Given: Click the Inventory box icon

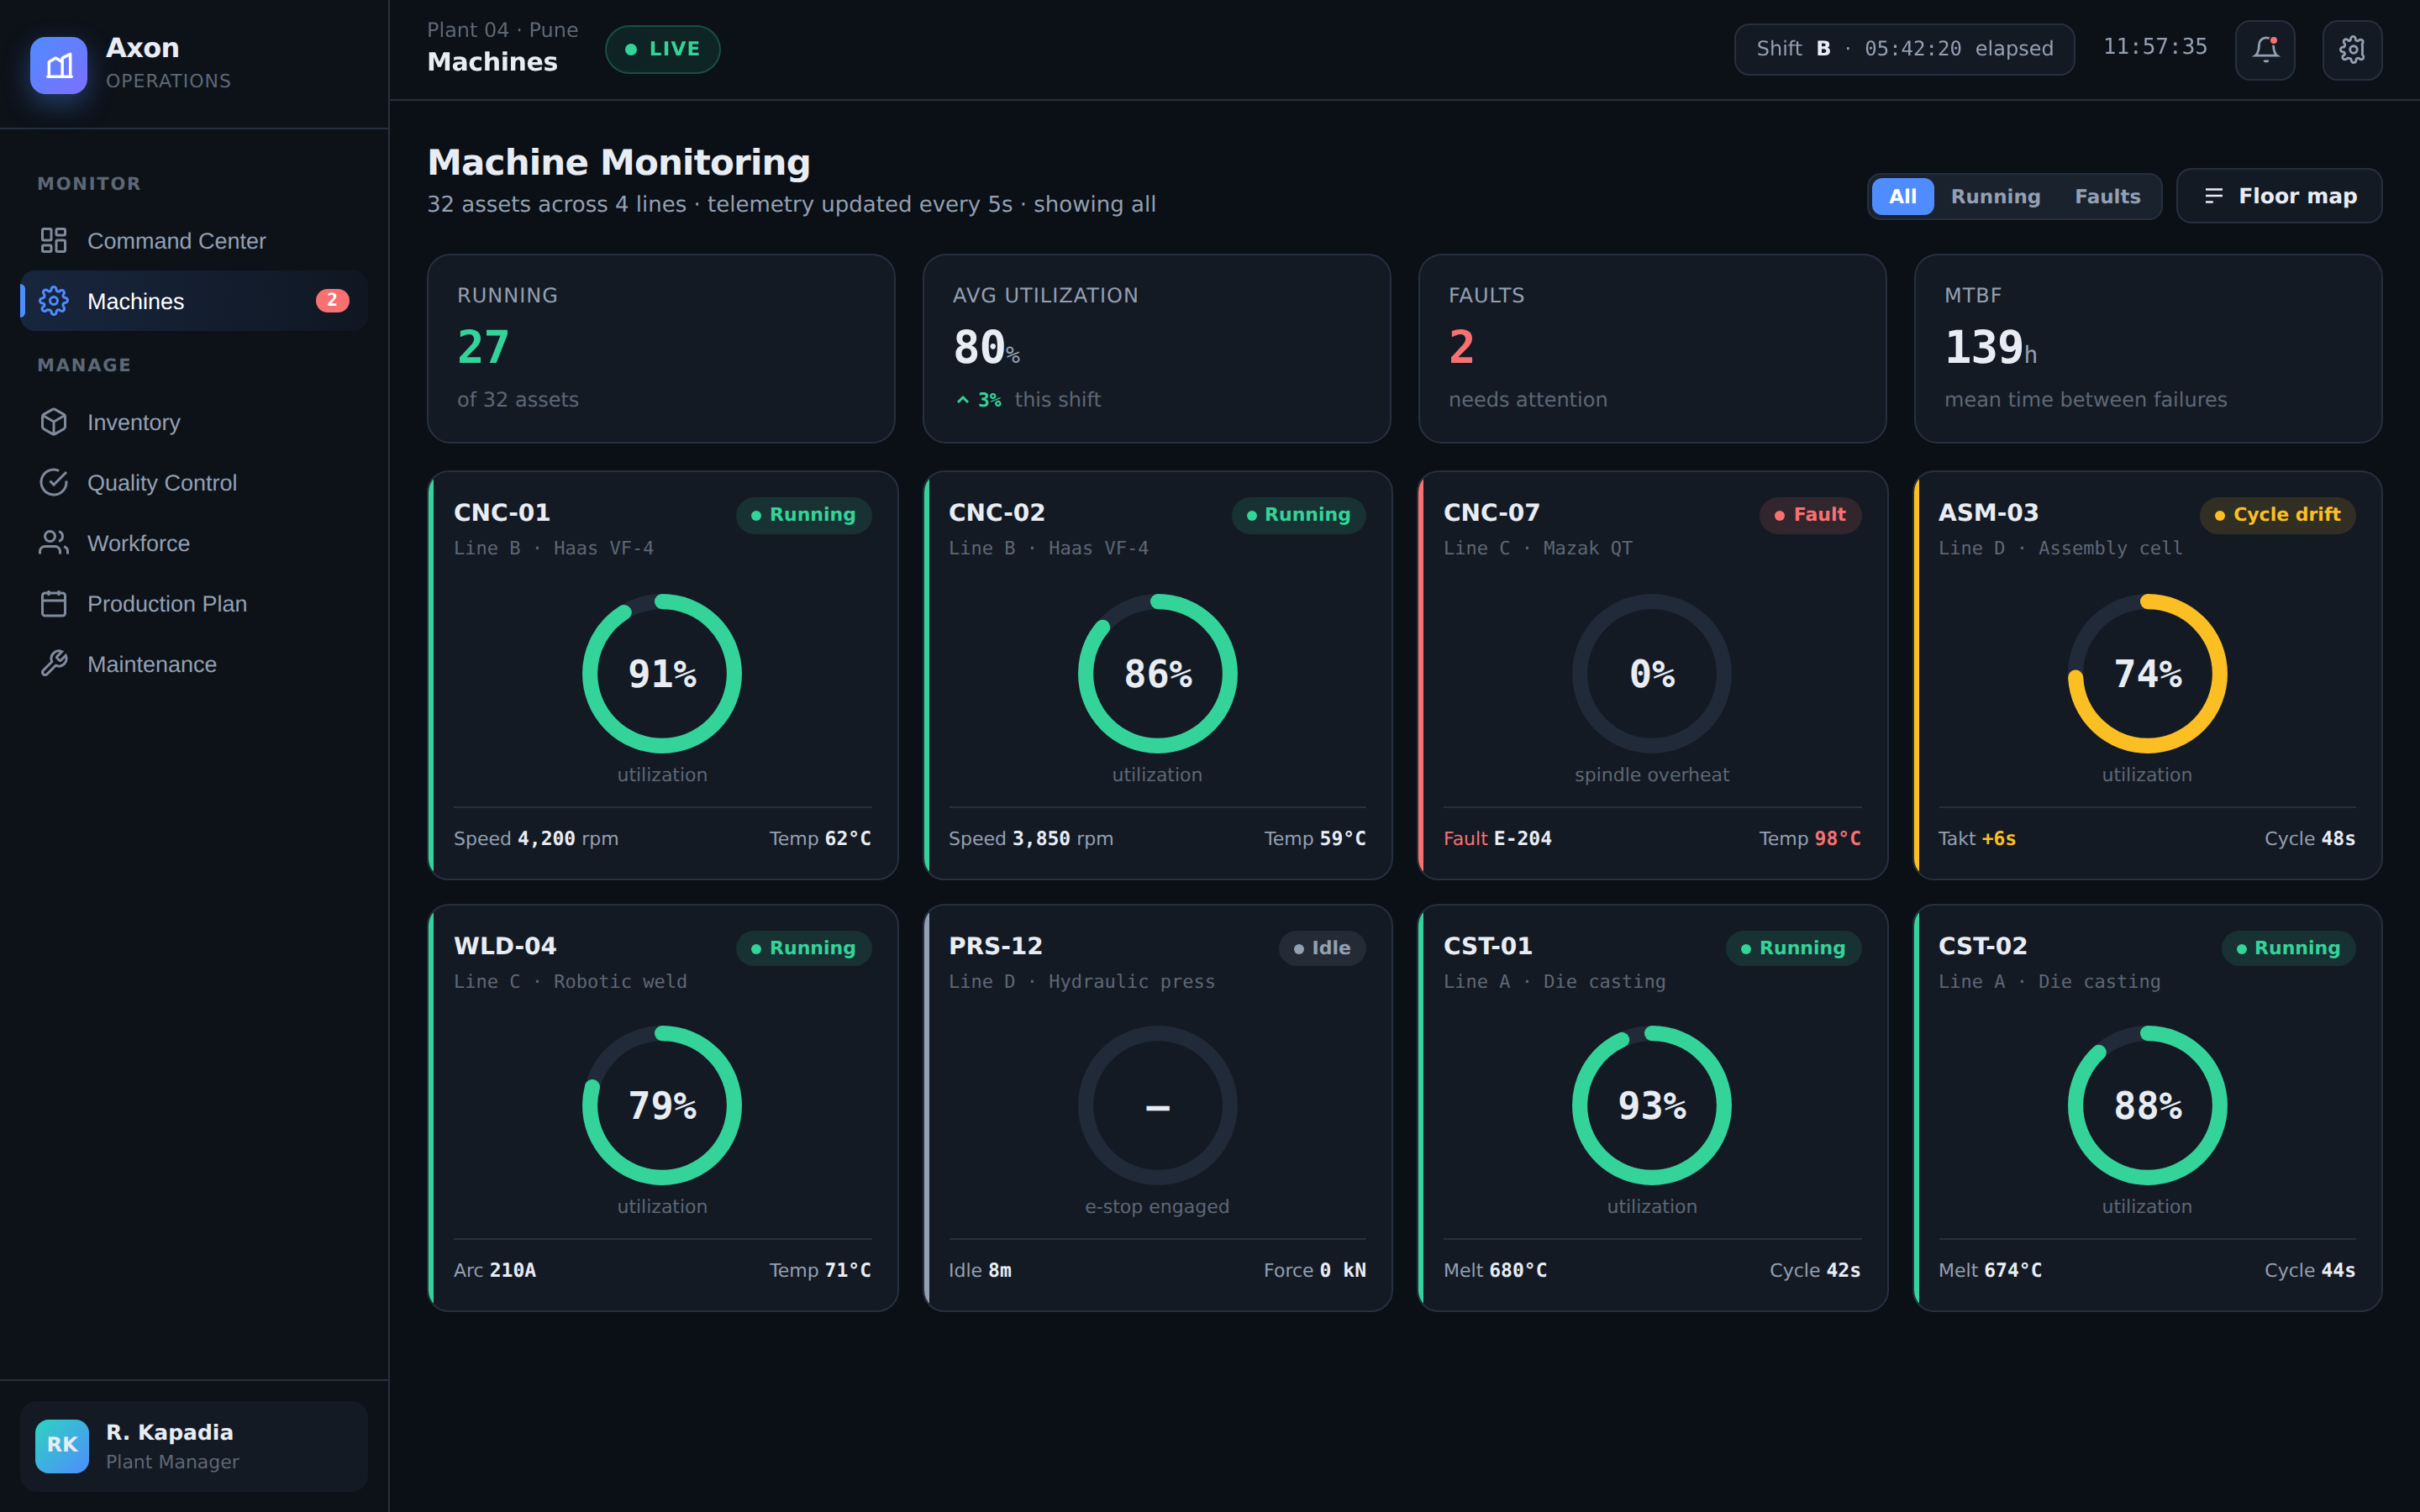Looking at the screenshot, I should click(54, 422).
